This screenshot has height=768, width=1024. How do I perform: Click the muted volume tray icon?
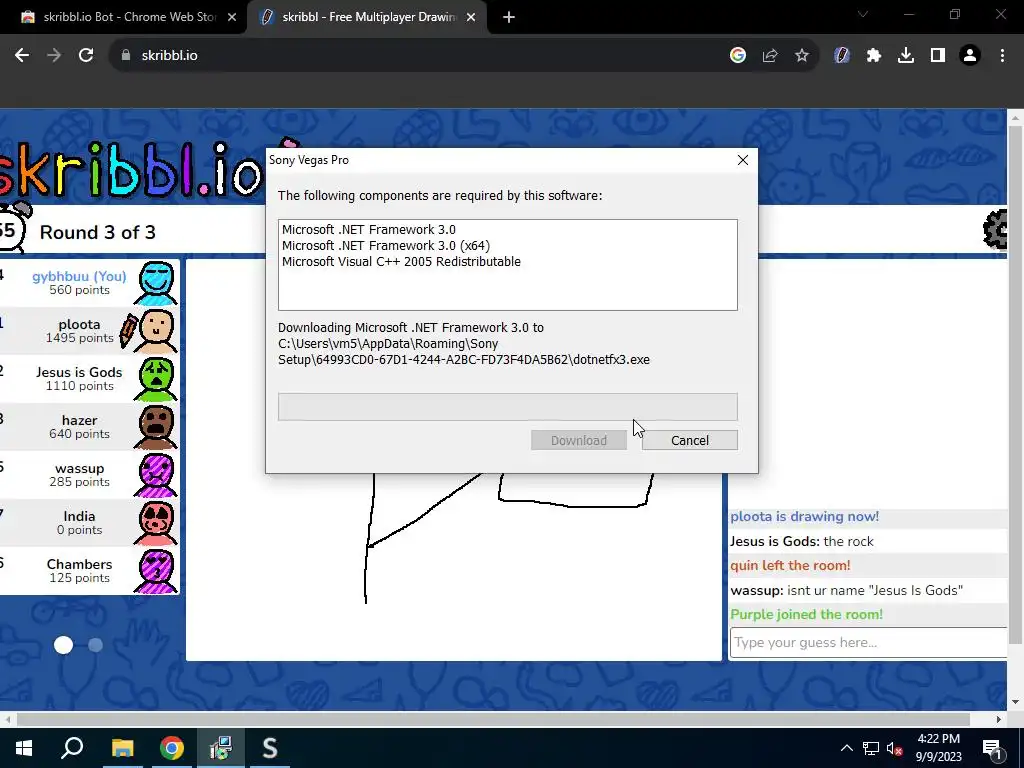pos(895,748)
